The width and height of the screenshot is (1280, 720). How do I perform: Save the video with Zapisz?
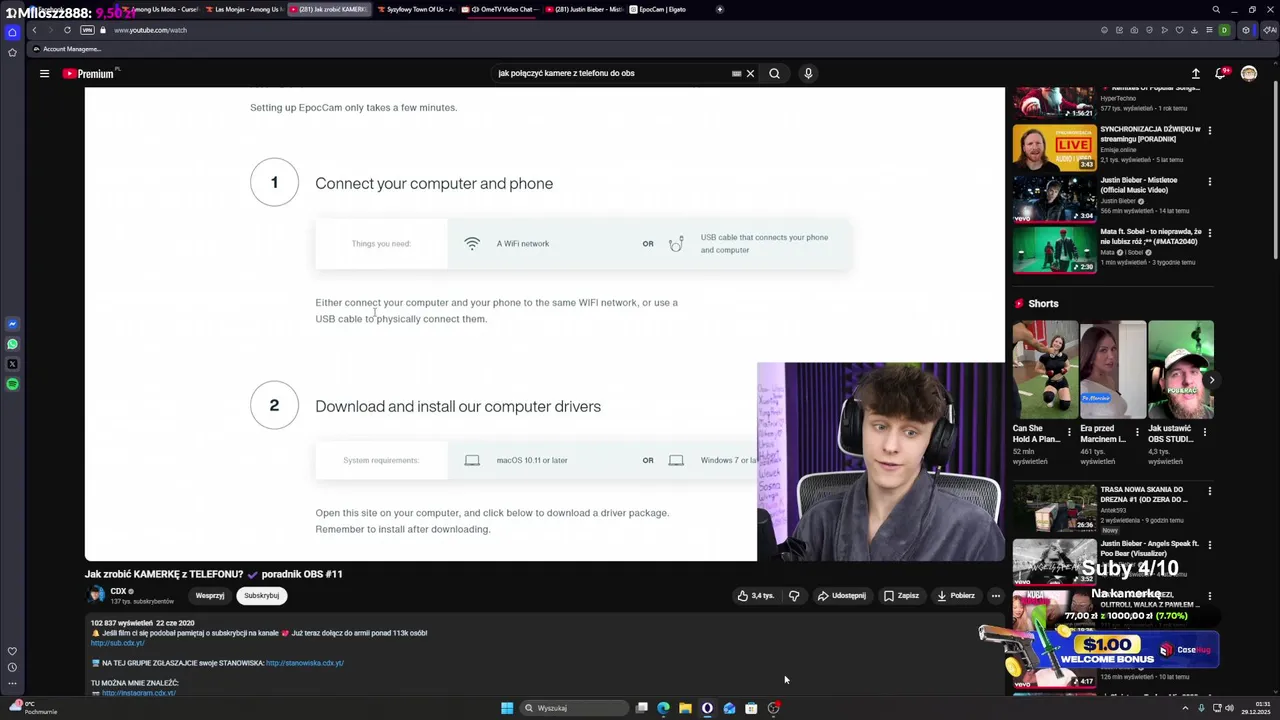901,596
